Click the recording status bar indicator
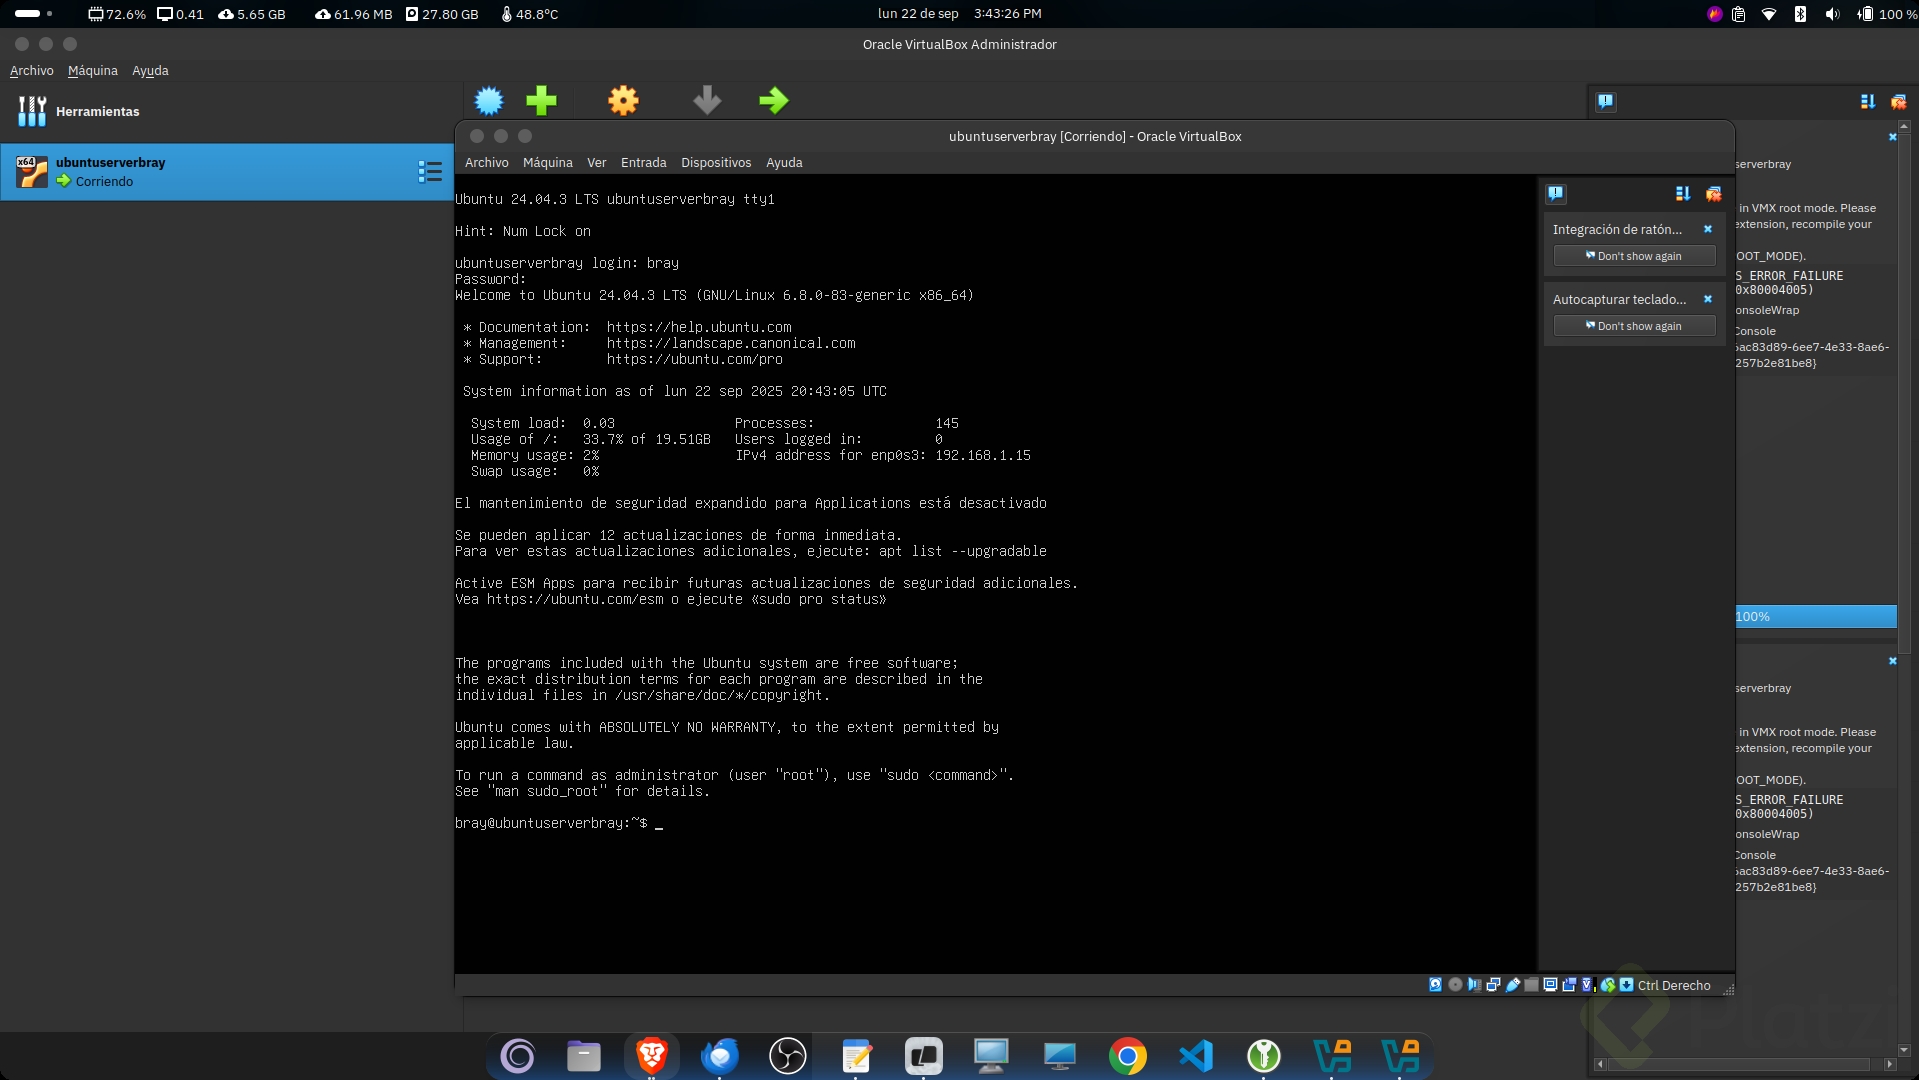 (1569, 985)
